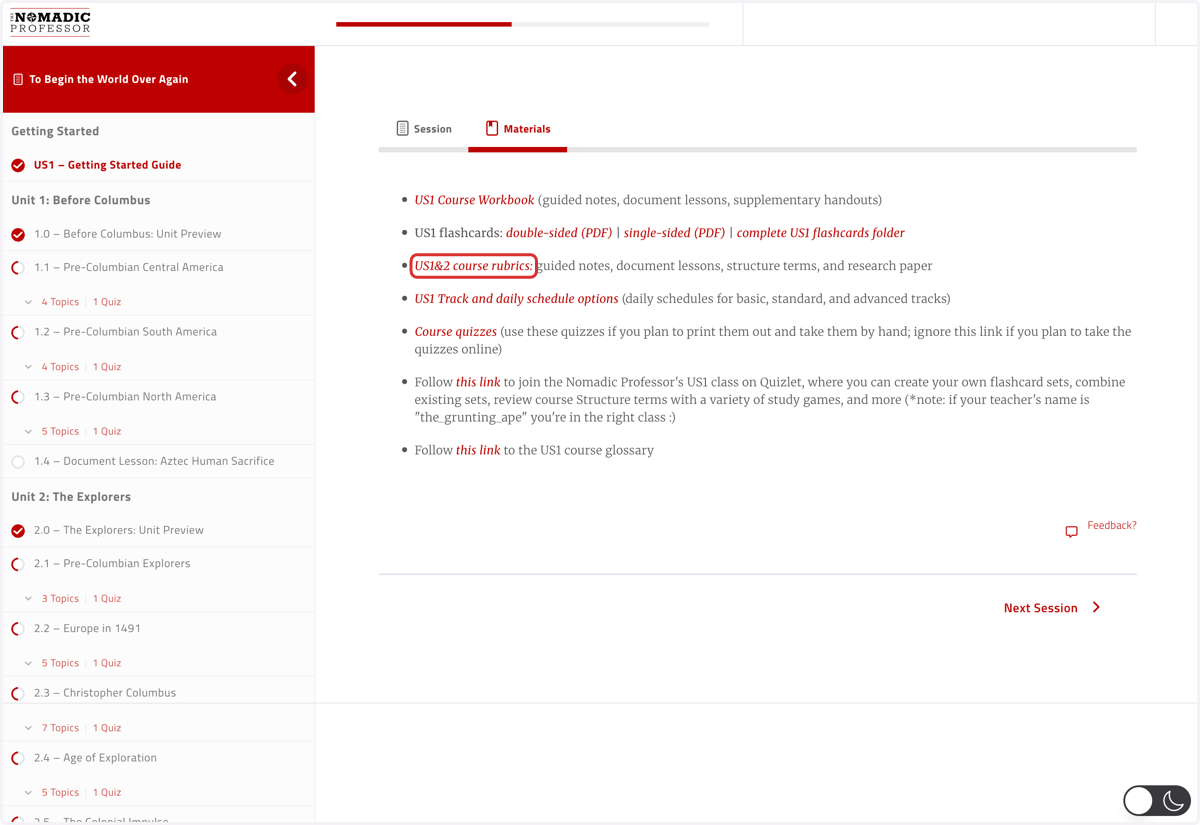This screenshot has width=1200, height=825.
Task: Follow 'this link' to join Quizlet class
Action: (478, 382)
